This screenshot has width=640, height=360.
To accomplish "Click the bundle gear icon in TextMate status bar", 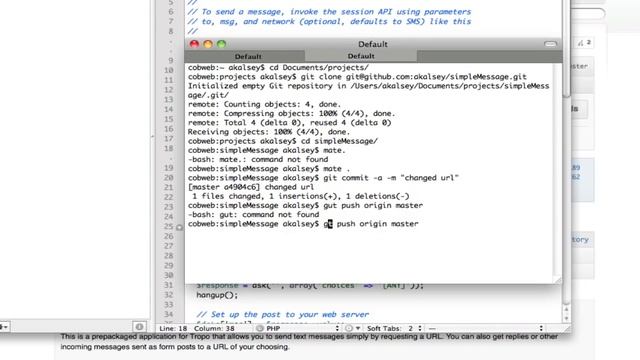I will click(x=352, y=328).
